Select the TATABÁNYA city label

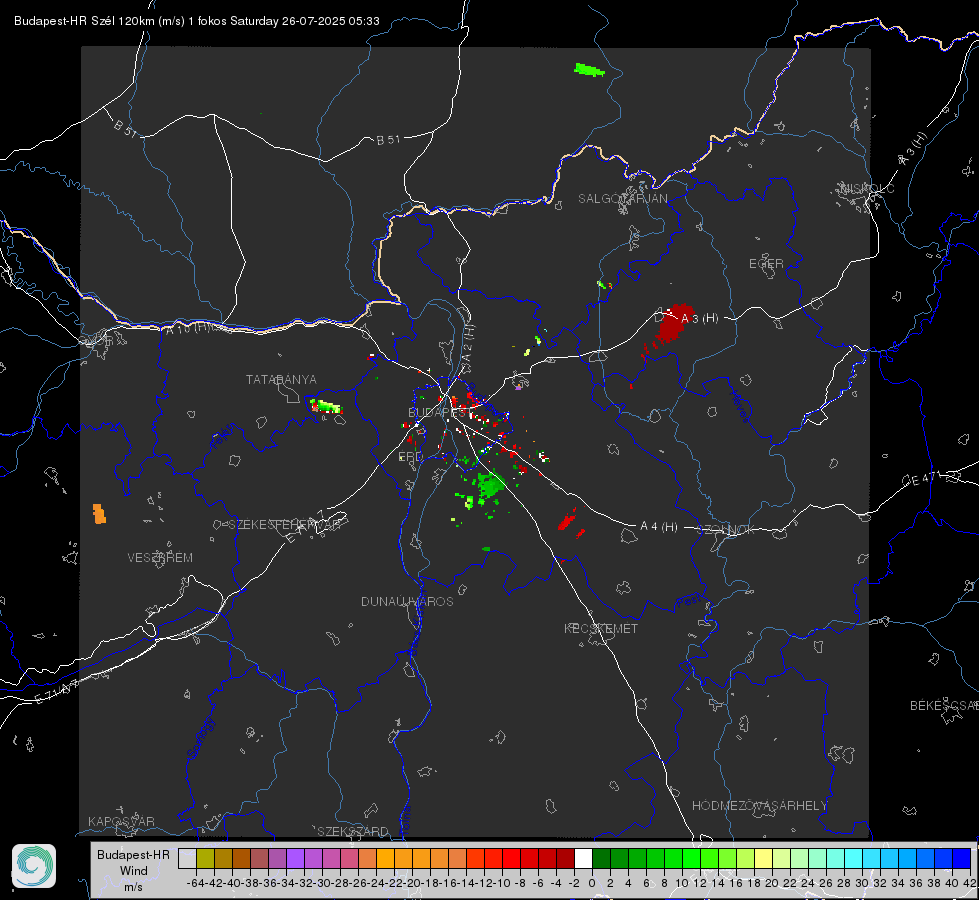tap(281, 380)
